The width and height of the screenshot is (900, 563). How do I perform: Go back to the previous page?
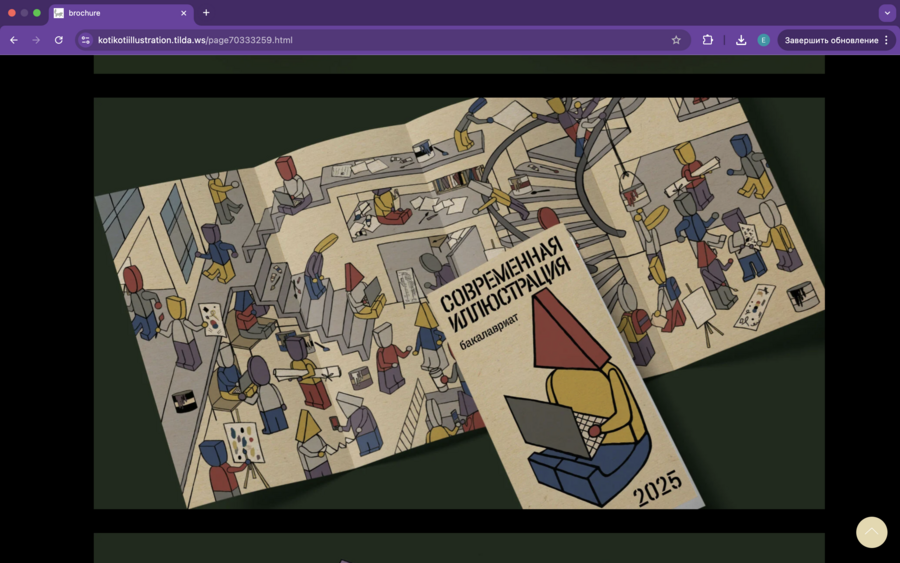coord(14,40)
